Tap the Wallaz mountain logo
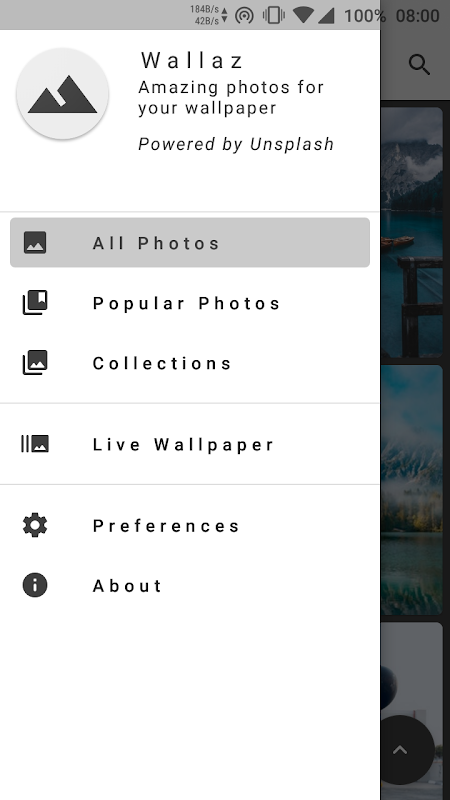The height and width of the screenshot is (800, 450). (62, 93)
